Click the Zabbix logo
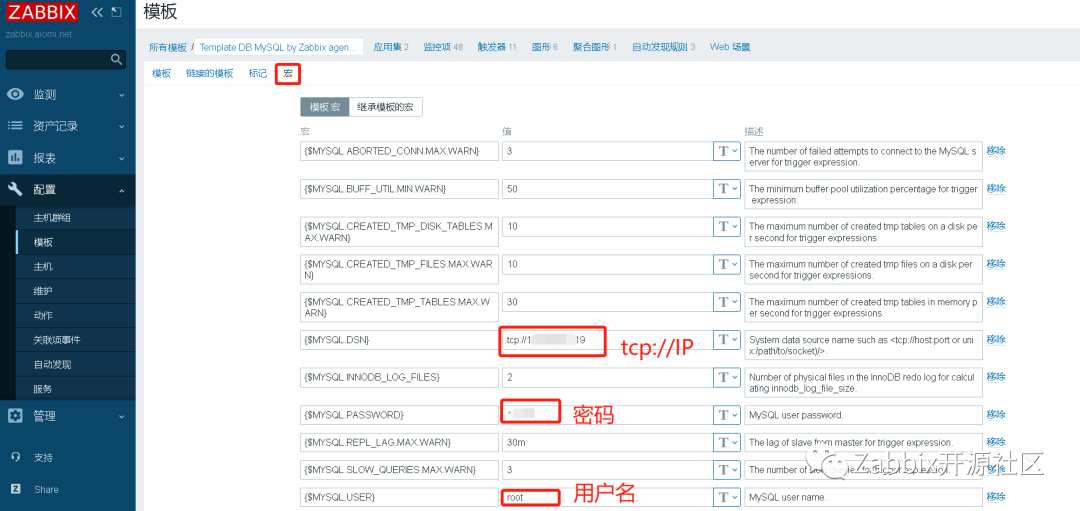 pyautogui.click(x=41, y=12)
